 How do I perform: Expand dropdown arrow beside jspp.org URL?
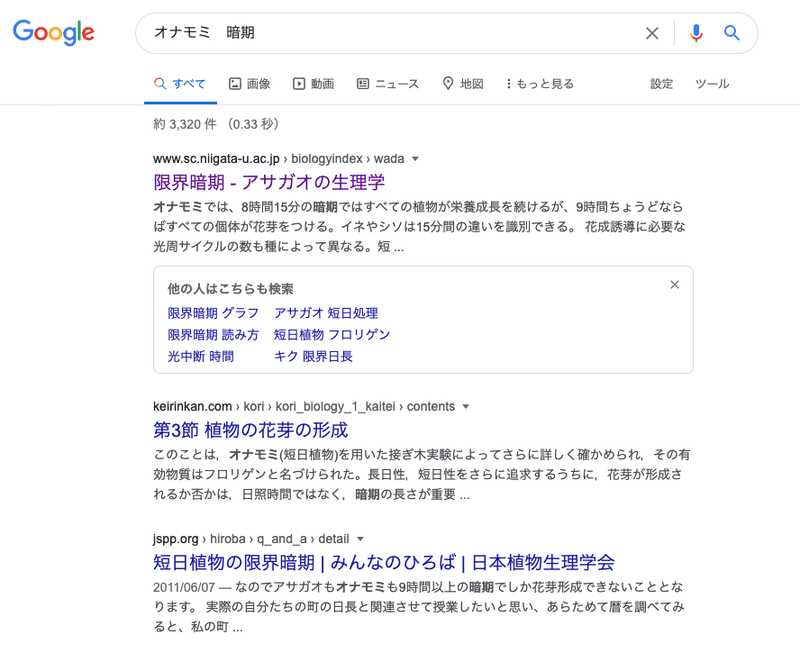[361, 539]
